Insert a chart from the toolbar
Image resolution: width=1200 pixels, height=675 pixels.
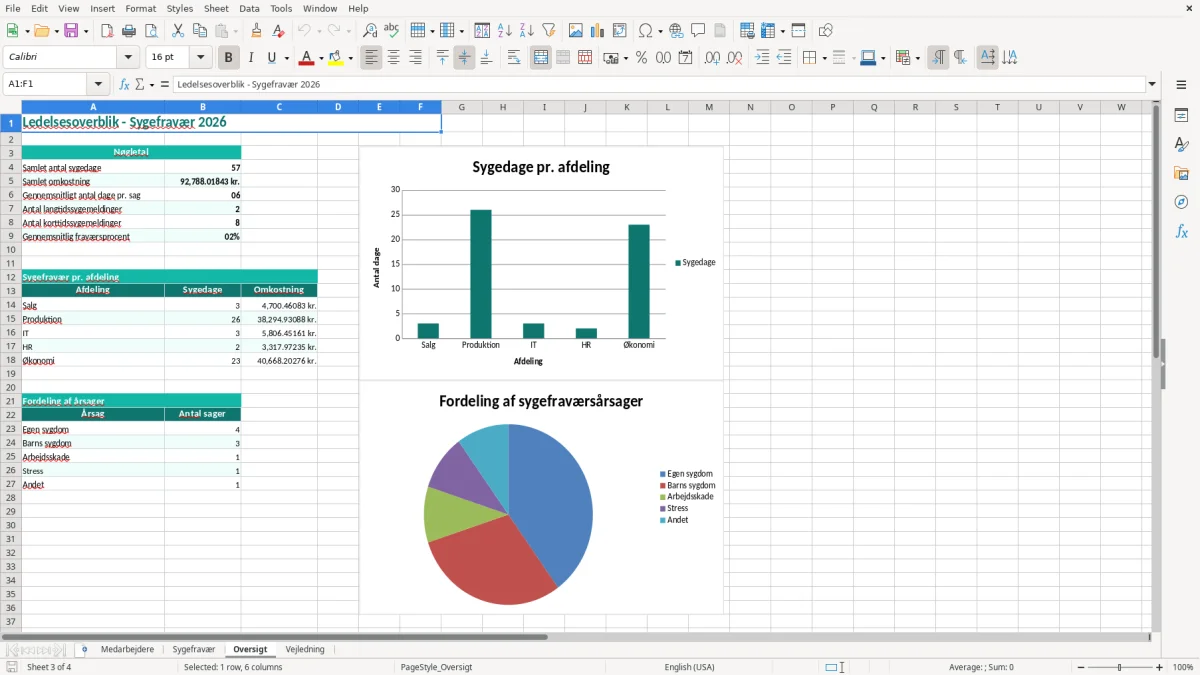click(598, 31)
